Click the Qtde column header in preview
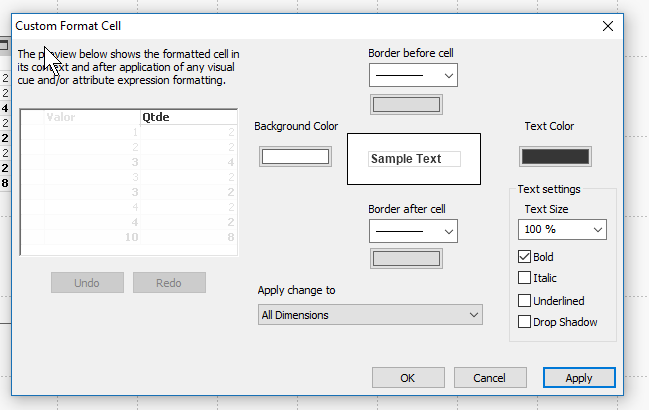The image size is (649, 410). pos(187,116)
